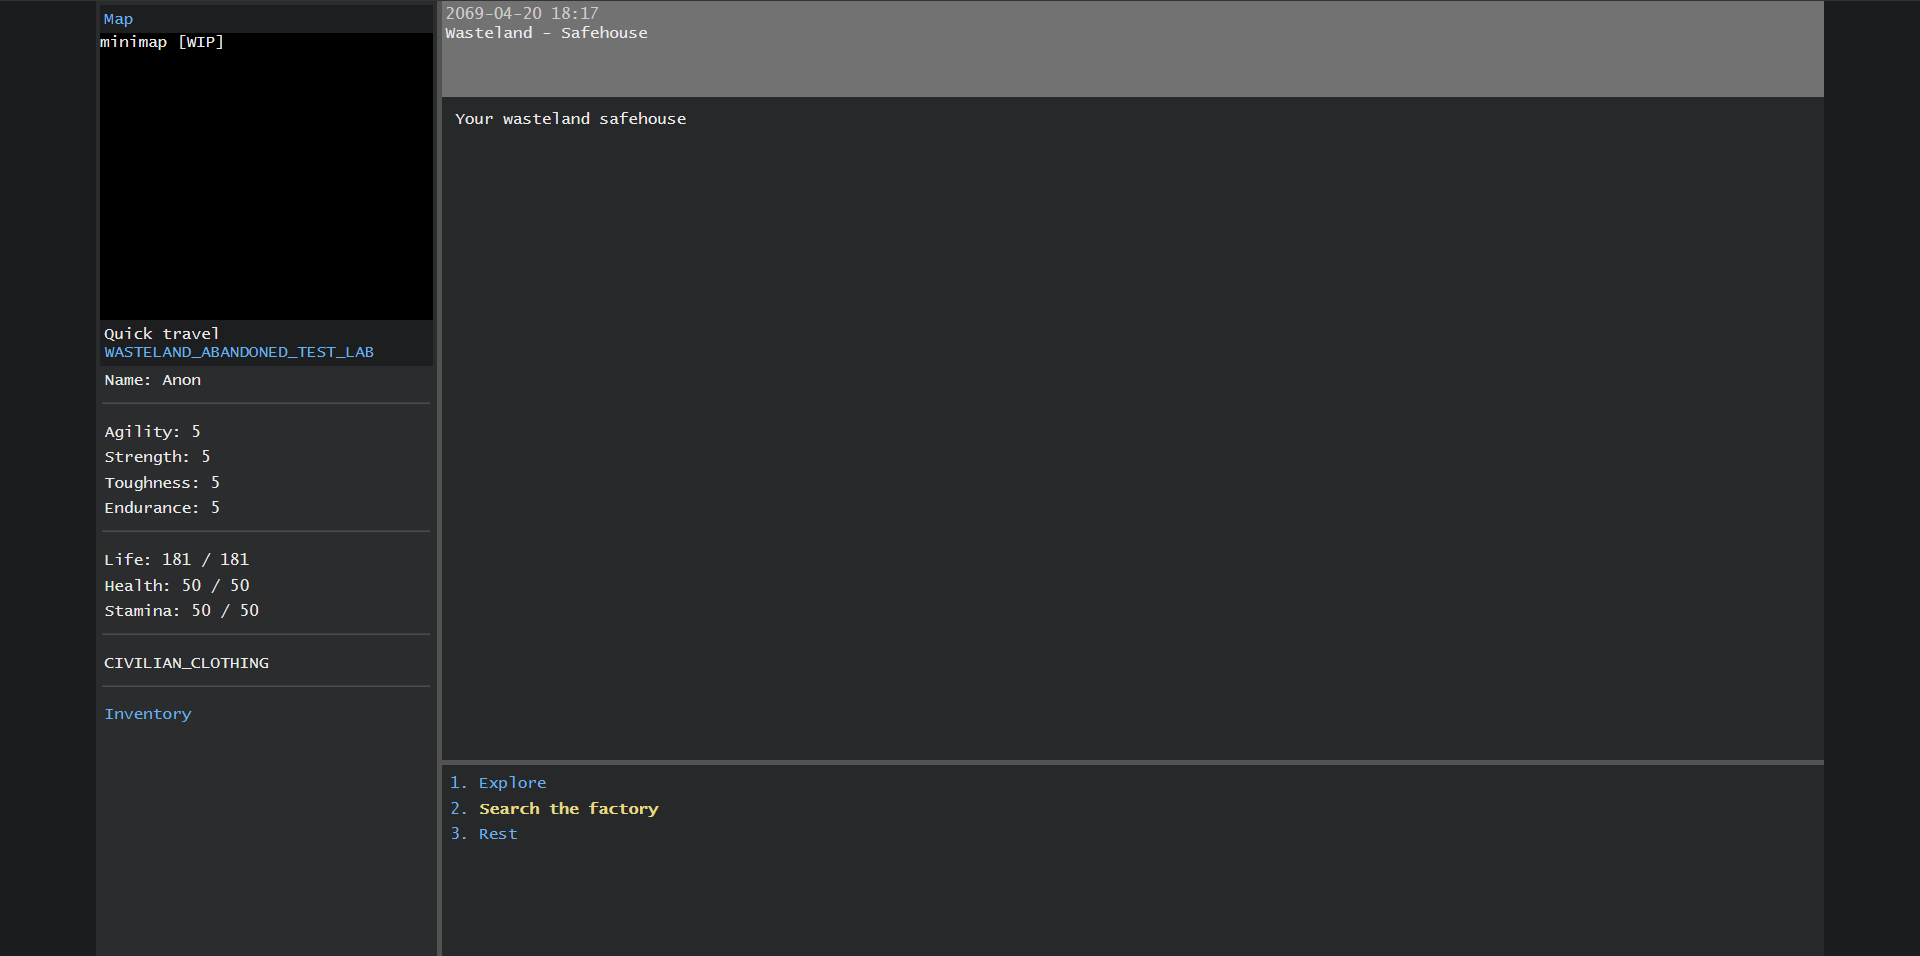The image size is (1920, 956).
Task: Pick the Rest action
Action: pyautogui.click(x=498, y=834)
